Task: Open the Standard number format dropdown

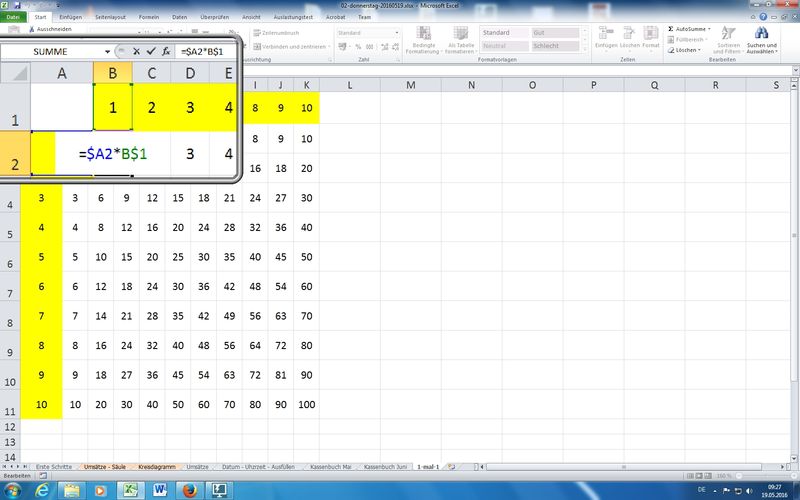Action: [397, 33]
